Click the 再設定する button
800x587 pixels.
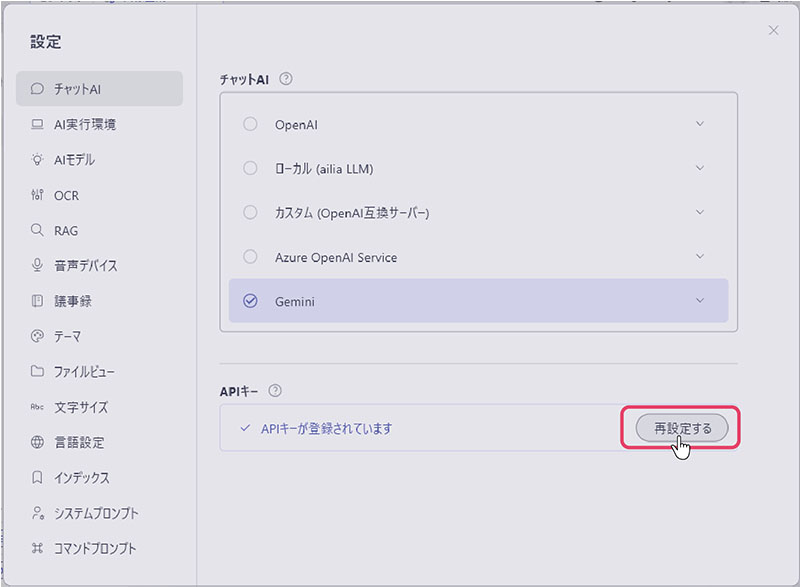683,428
